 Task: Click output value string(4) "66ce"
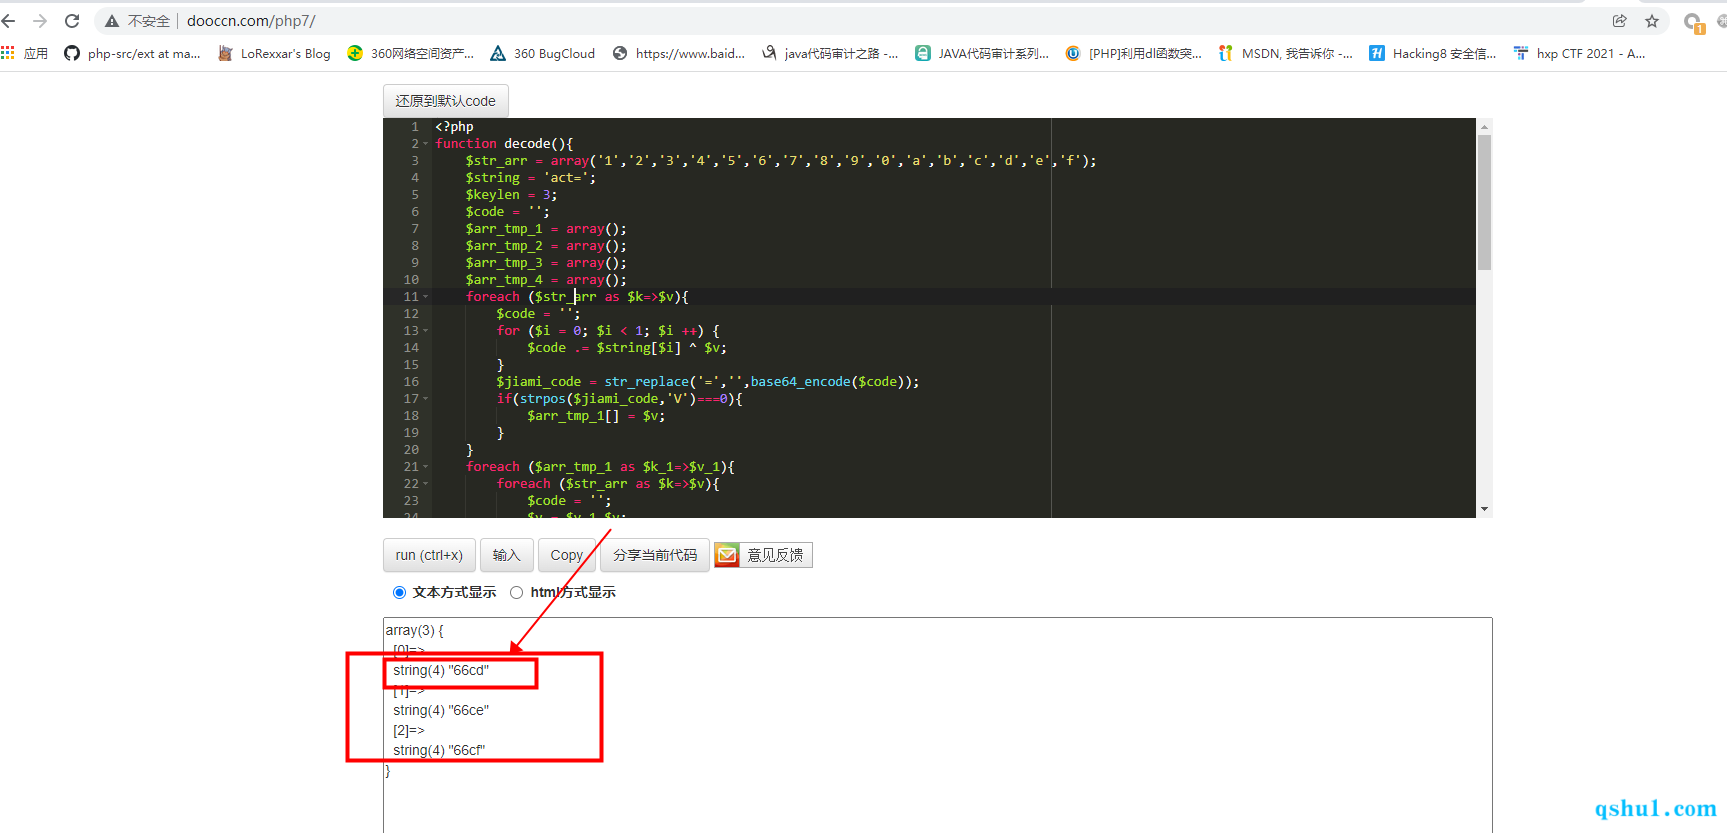tap(441, 711)
